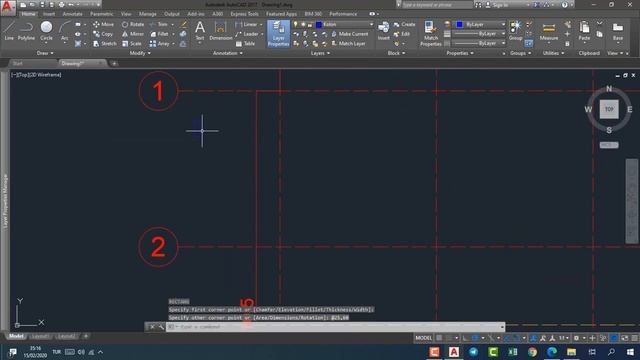Activate the Move command
640x360 pixels.
pos(103,24)
